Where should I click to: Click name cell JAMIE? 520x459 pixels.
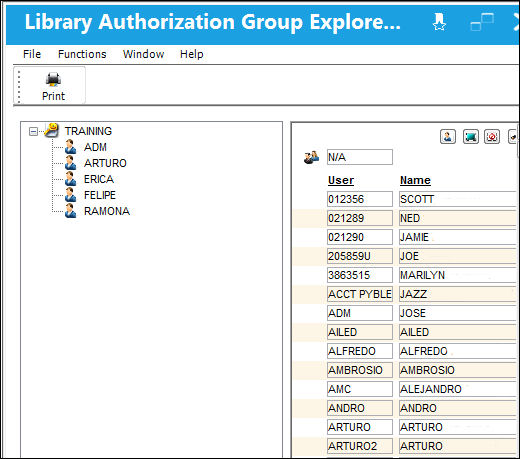(x=458, y=237)
